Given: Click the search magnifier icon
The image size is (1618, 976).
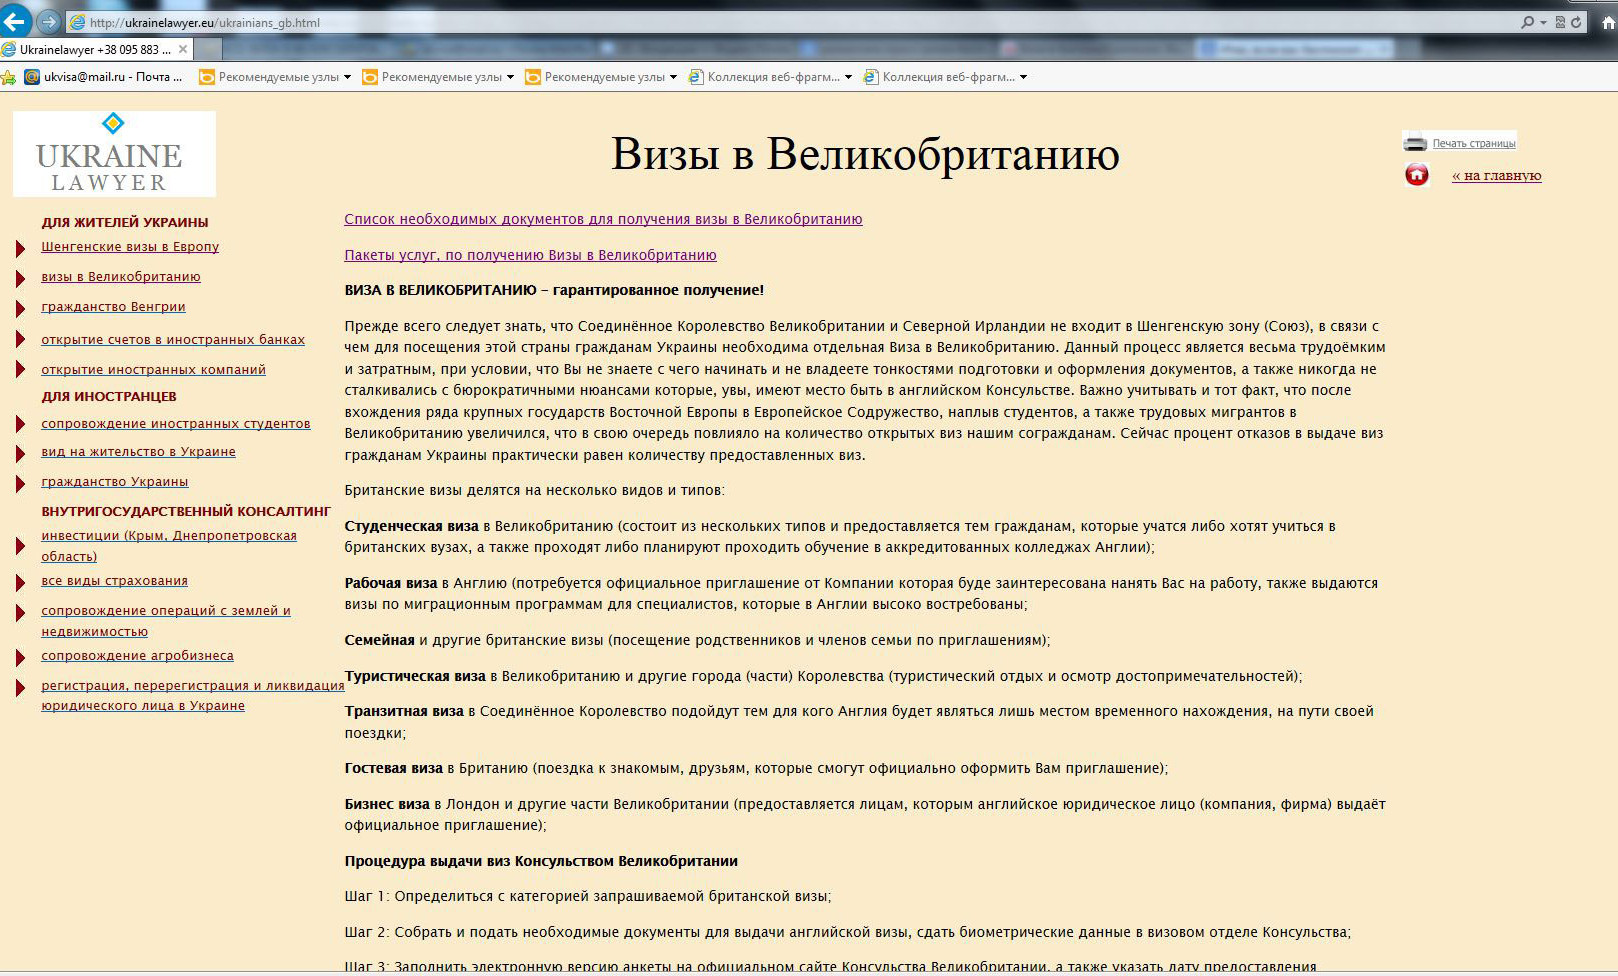Looking at the screenshot, I should [1528, 22].
